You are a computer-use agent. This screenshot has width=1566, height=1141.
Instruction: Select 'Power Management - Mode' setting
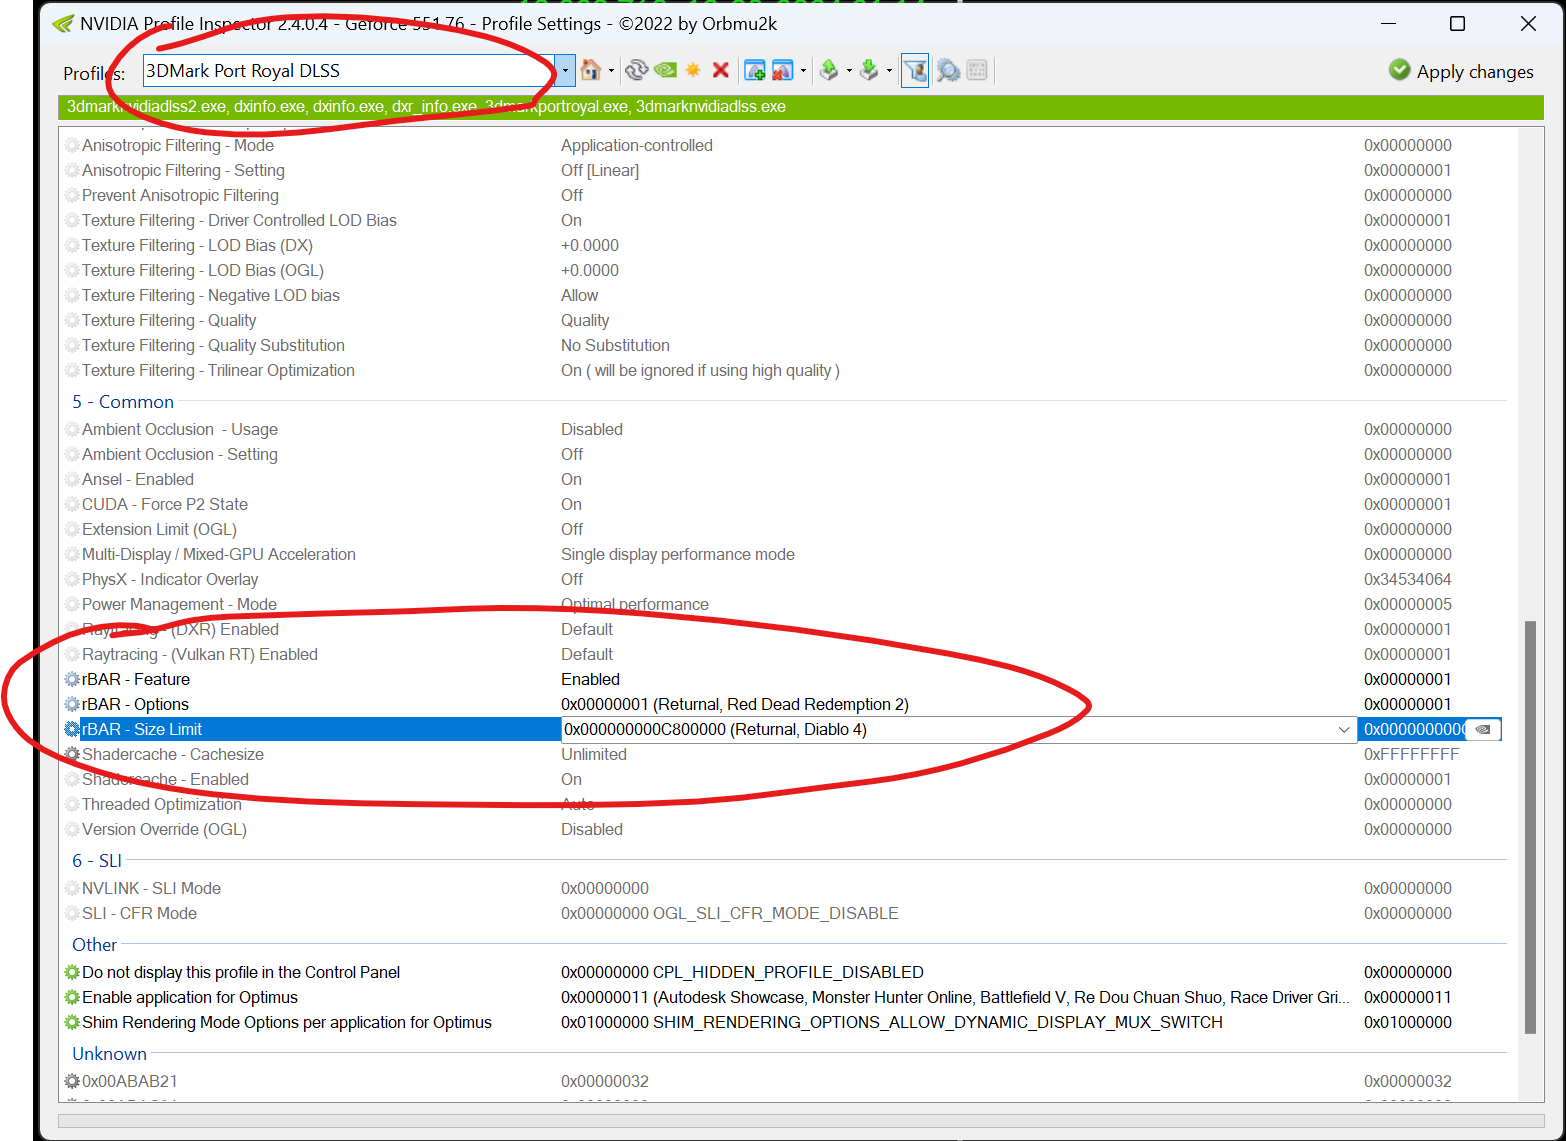[179, 605]
